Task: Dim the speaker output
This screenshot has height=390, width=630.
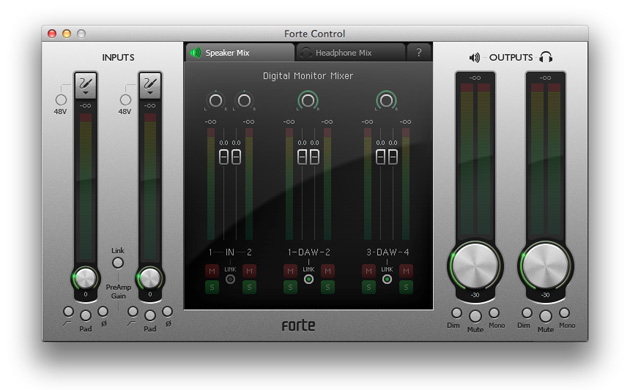Action: 456,312
